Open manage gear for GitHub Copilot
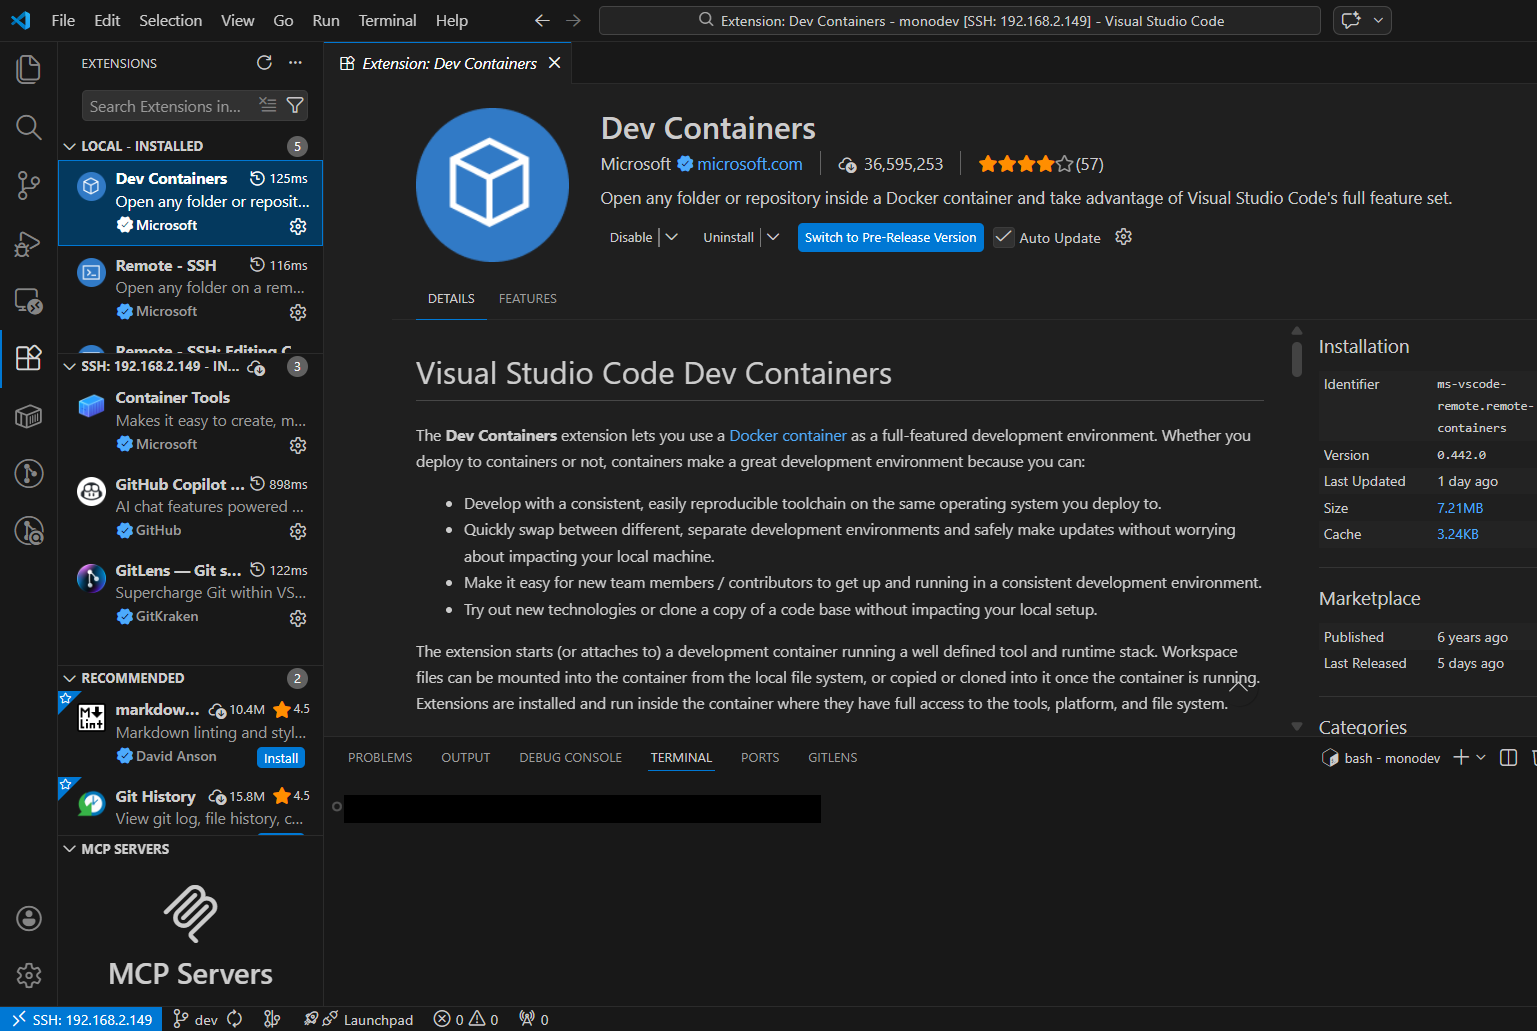Image resolution: width=1537 pixels, height=1031 pixels. 298,531
